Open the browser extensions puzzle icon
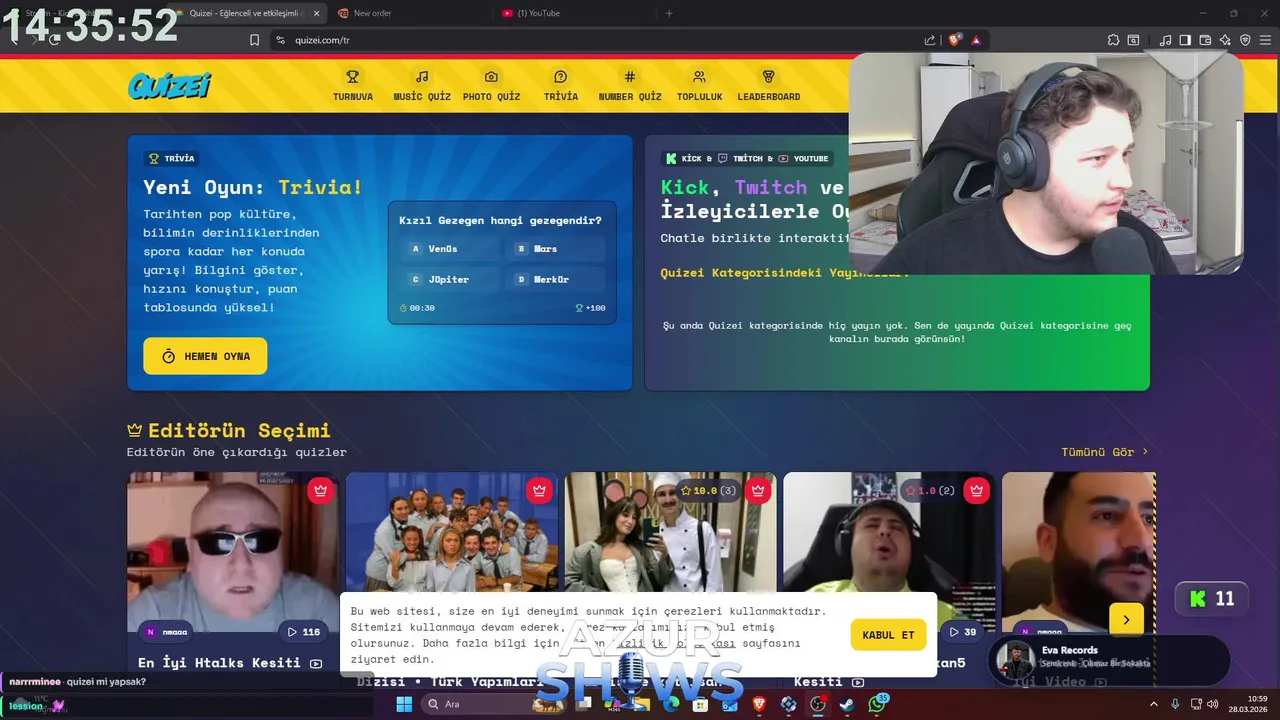The width and height of the screenshot is (1280, 720). point(1113,40)
